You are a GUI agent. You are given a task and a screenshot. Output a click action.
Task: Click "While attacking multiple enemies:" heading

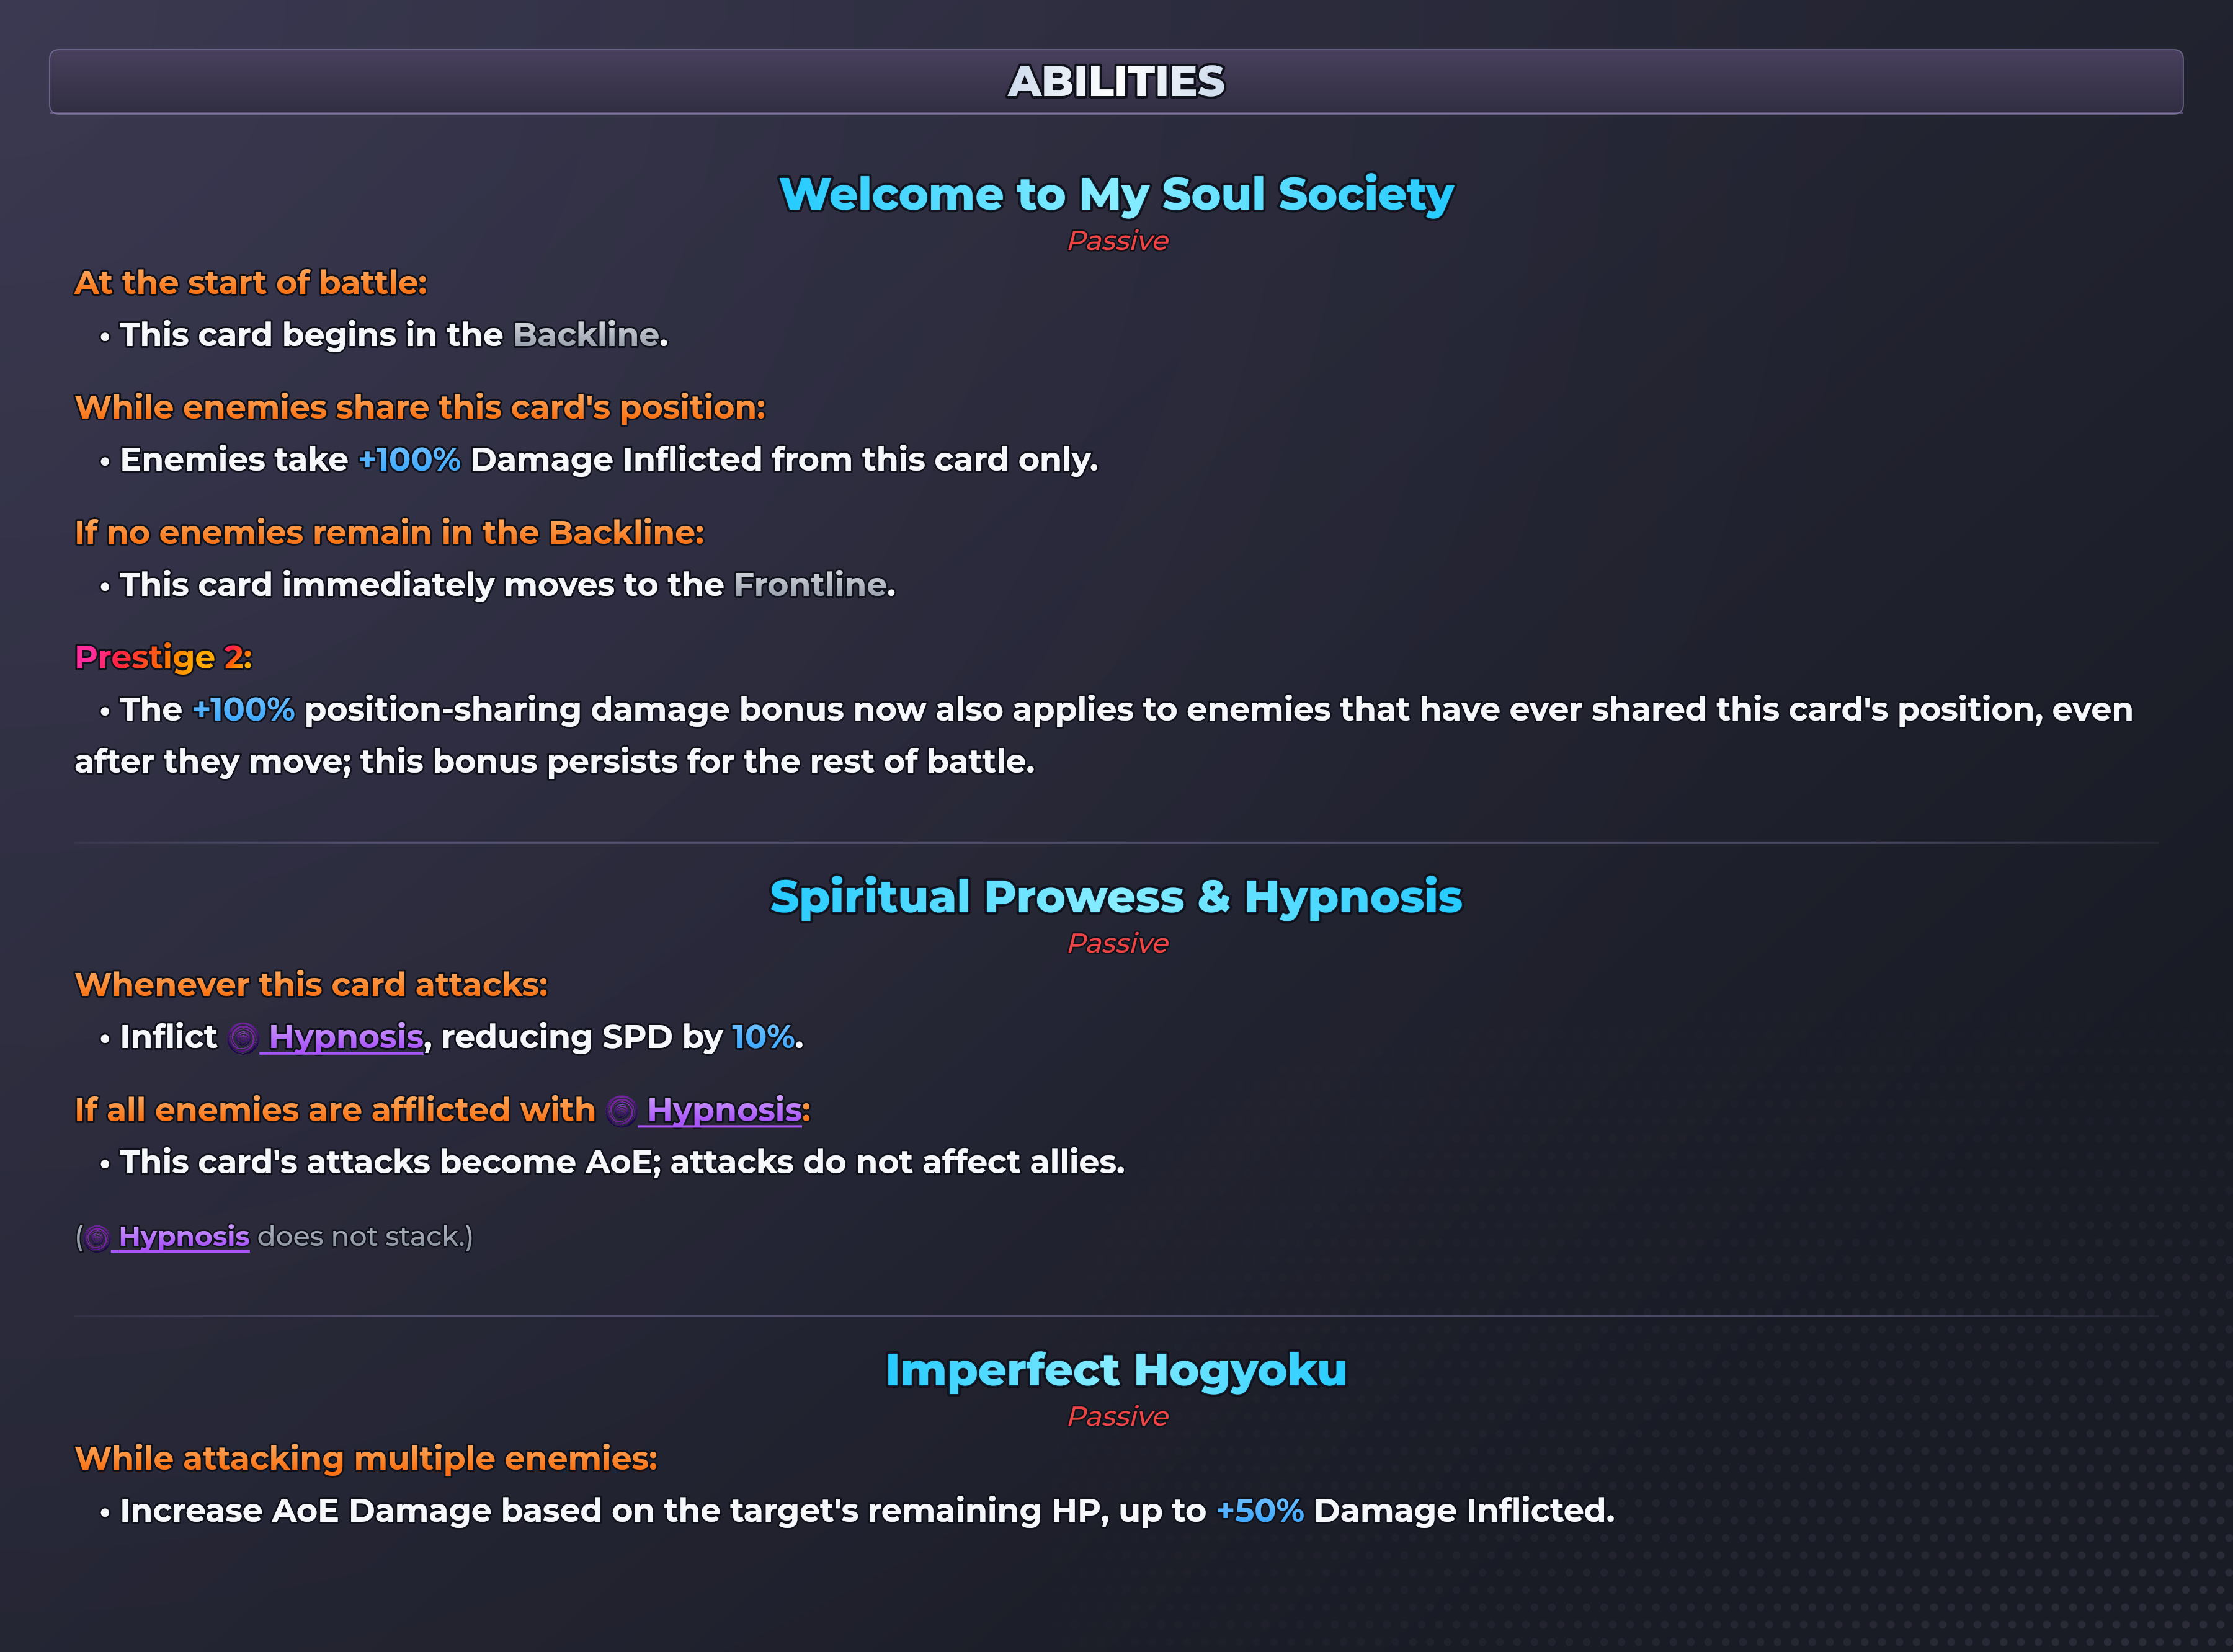366,1459
